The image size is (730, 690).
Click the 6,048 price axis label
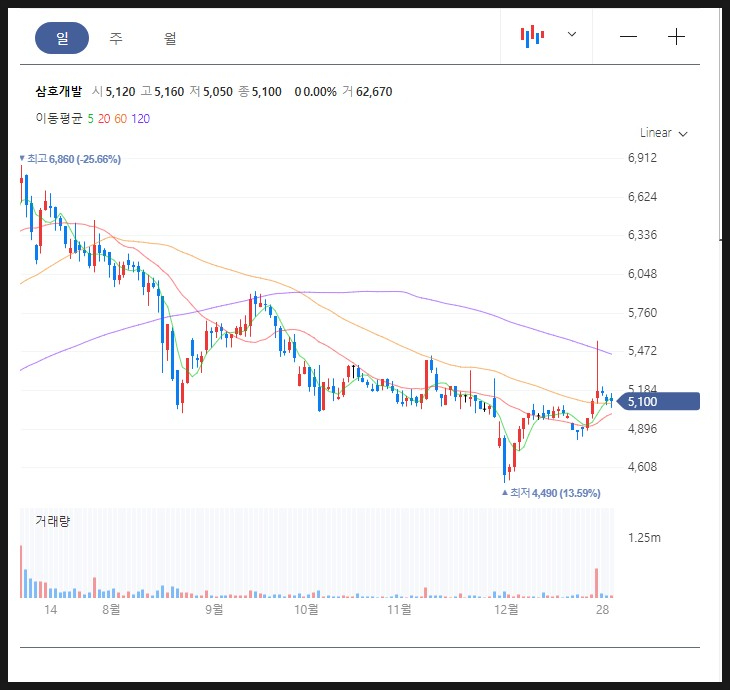[x=642, y=274]
